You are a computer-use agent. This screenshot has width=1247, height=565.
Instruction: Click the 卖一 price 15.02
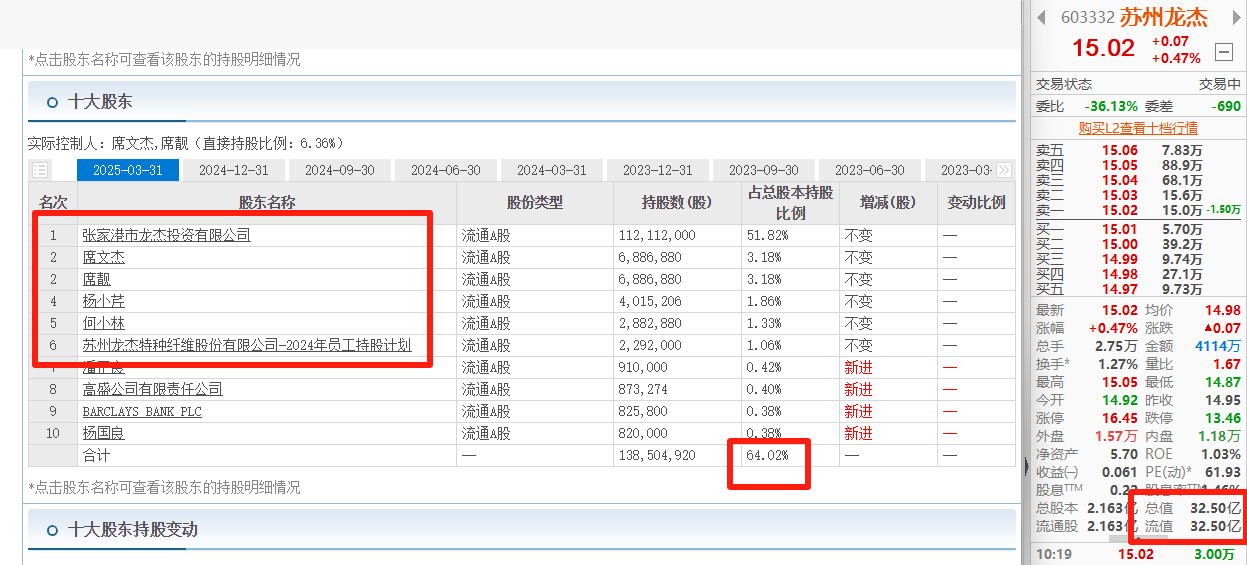tap(1119, 210)
